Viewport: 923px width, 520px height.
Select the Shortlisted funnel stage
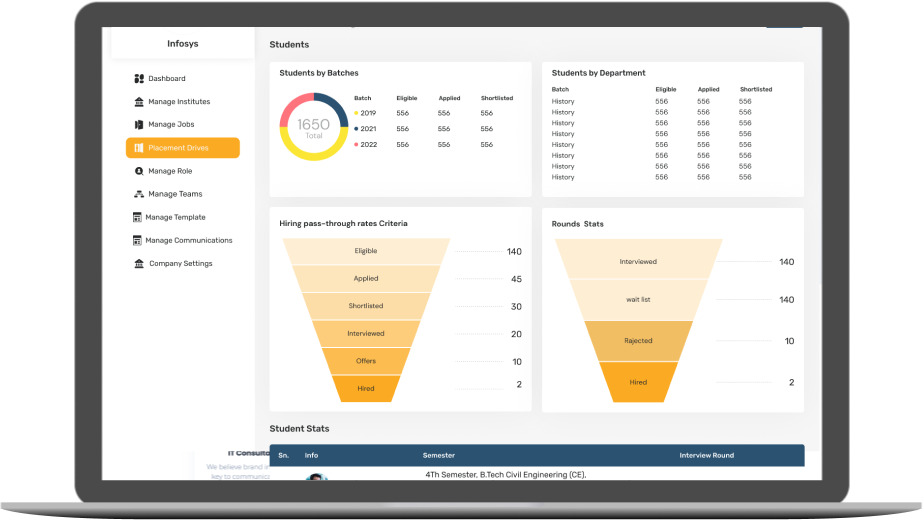(366, 306)
